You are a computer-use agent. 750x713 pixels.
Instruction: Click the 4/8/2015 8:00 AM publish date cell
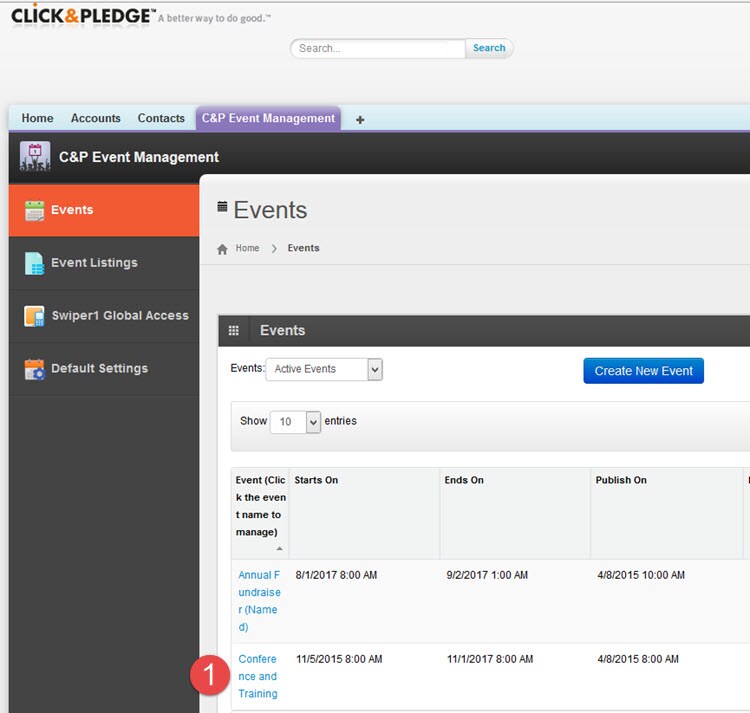(x=638, y=659)
